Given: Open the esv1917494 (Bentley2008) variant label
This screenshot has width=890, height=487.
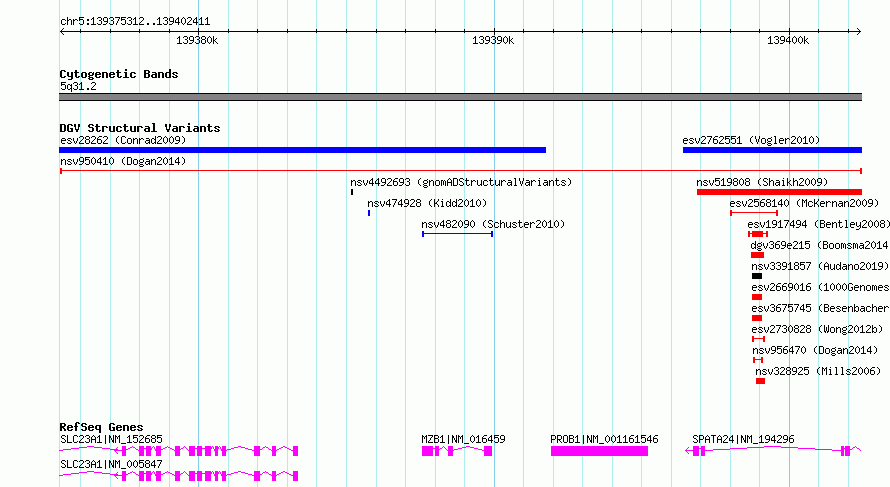Looking at the screenshot, I should tap(818, 224).
